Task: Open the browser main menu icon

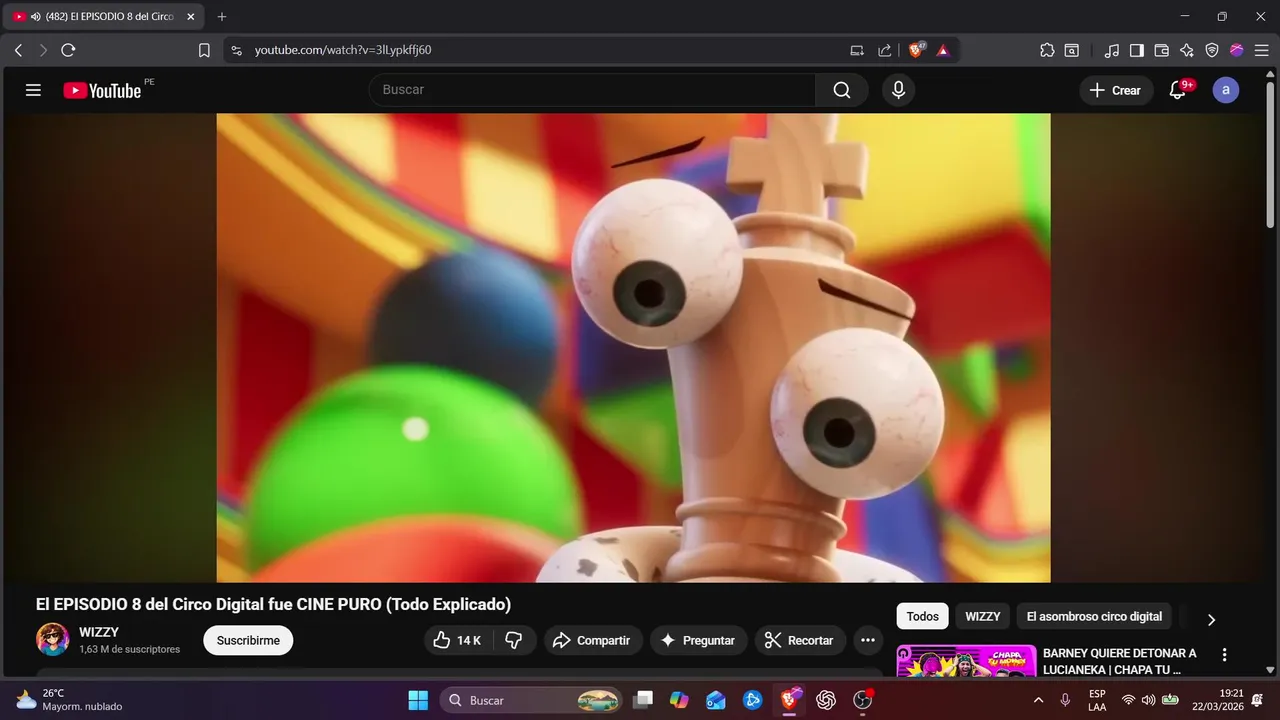Action: pyautogui.click(x=1262, y=50)
